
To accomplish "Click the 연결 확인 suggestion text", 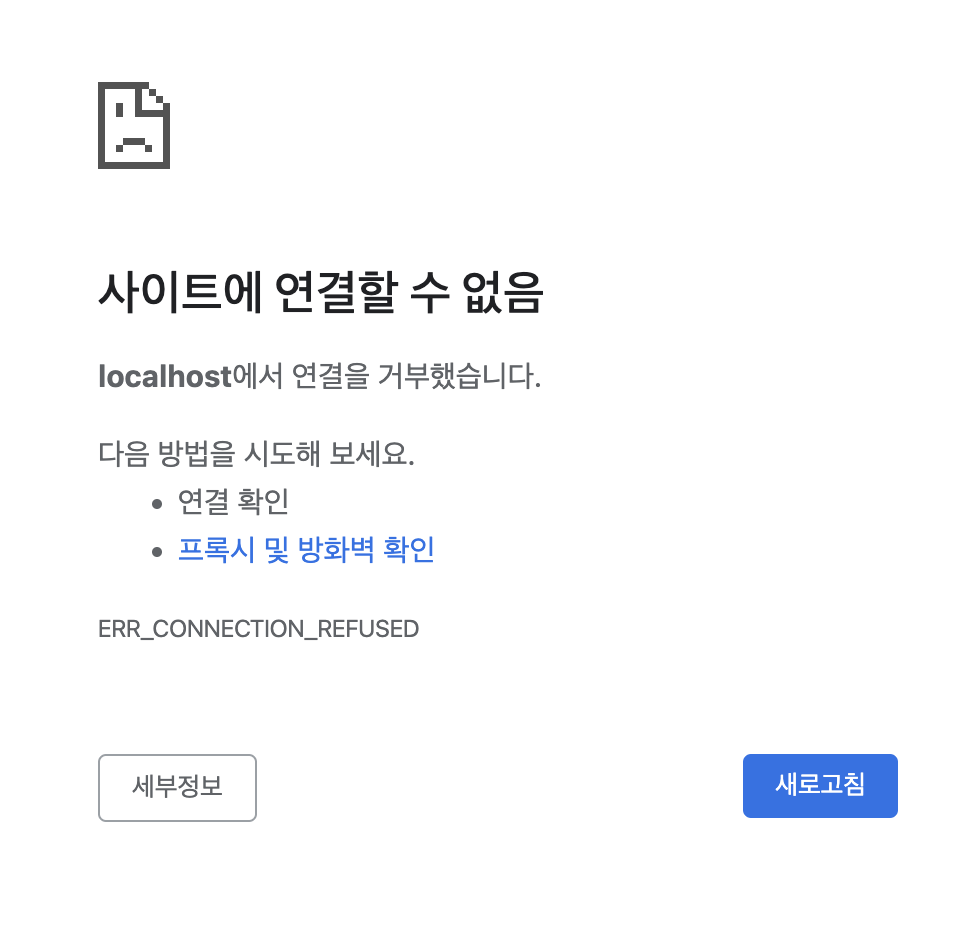I will (233, 501).
